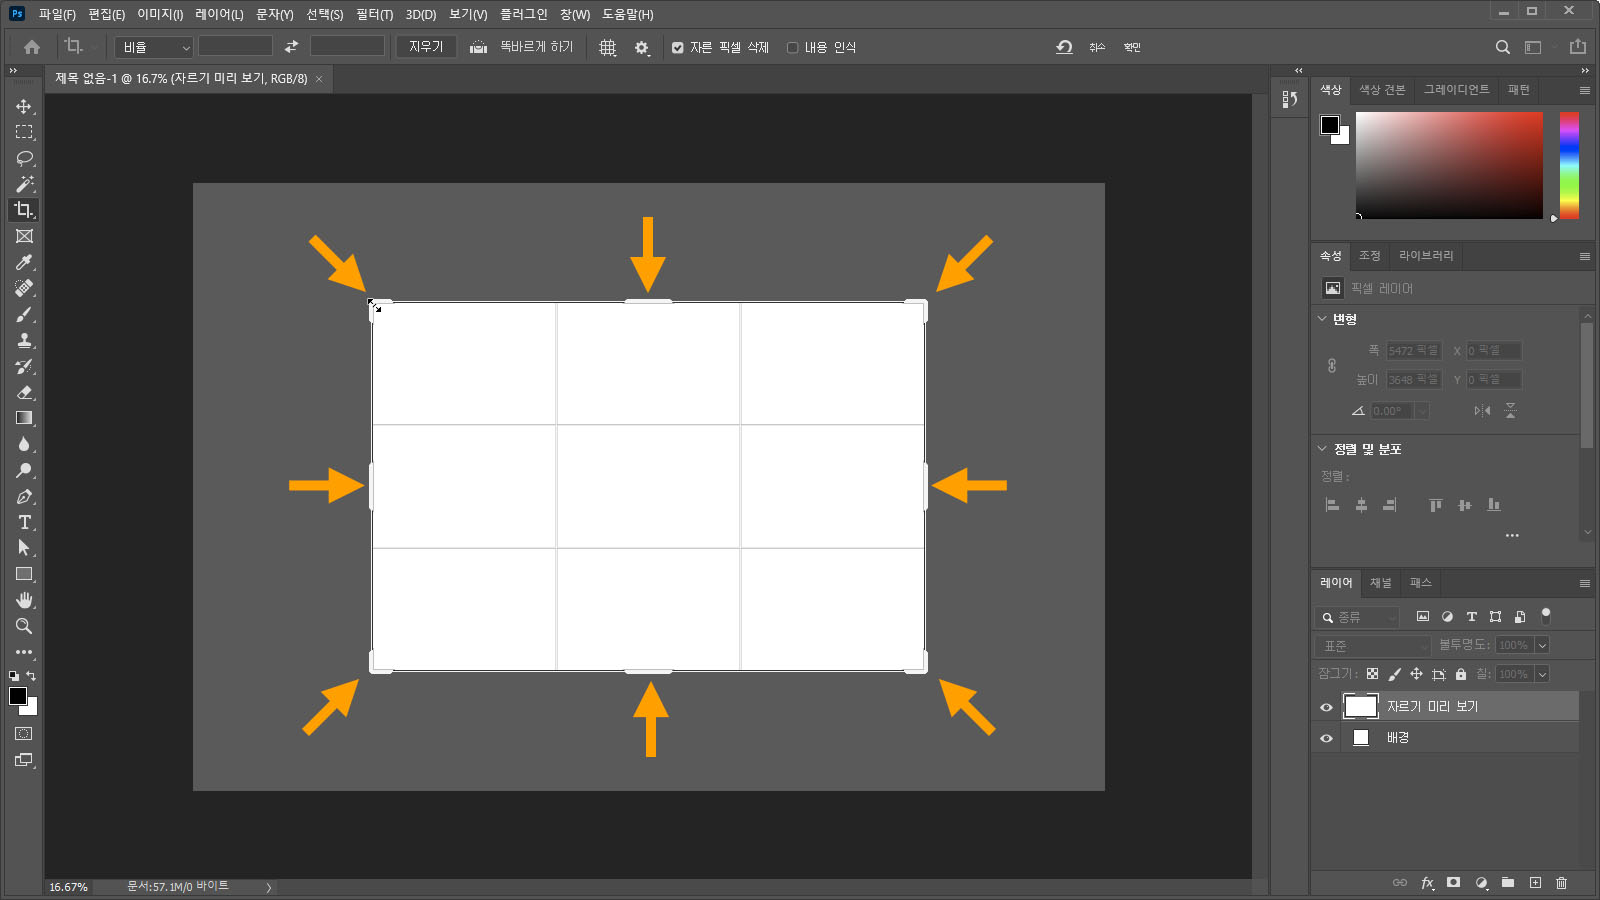Open the 비율 crop ratio dropdown
1600x900 pixels.
coord(153,47)
